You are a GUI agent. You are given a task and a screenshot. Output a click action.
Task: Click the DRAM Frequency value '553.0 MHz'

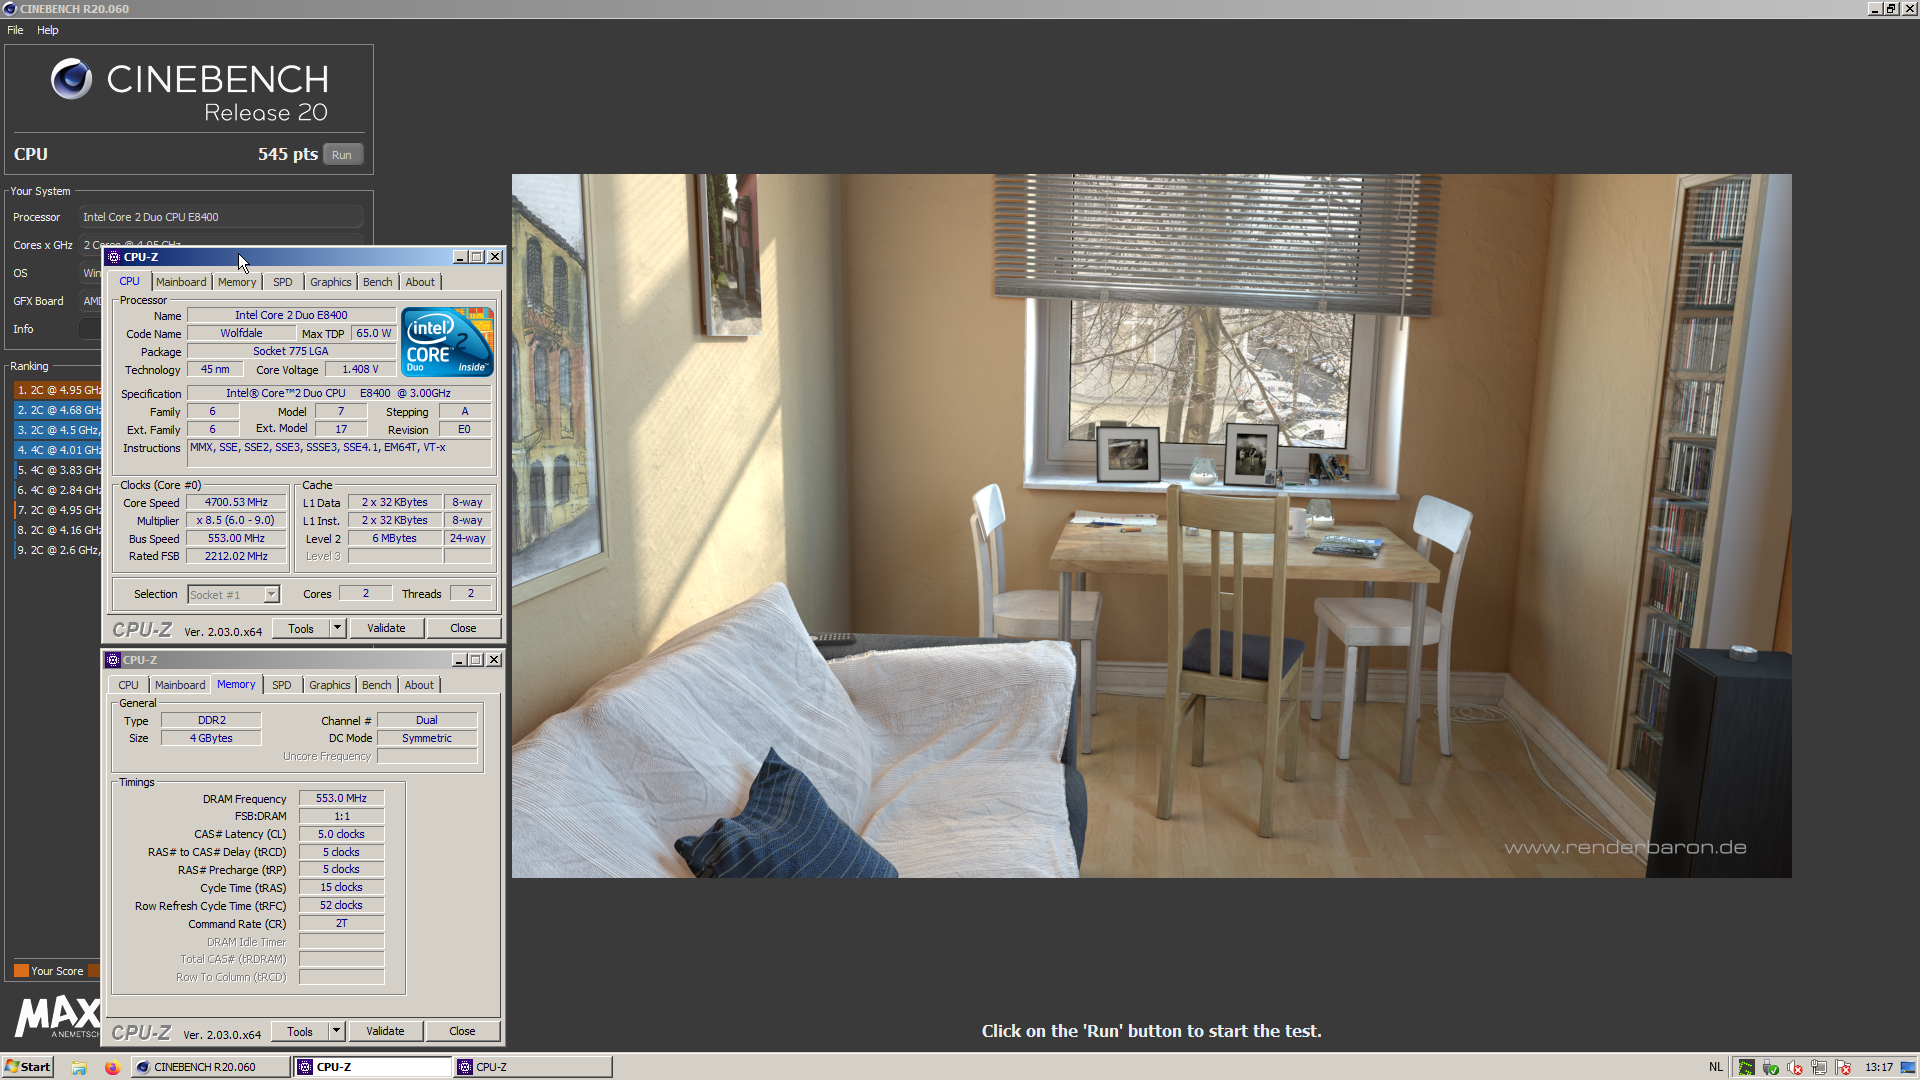341,798
